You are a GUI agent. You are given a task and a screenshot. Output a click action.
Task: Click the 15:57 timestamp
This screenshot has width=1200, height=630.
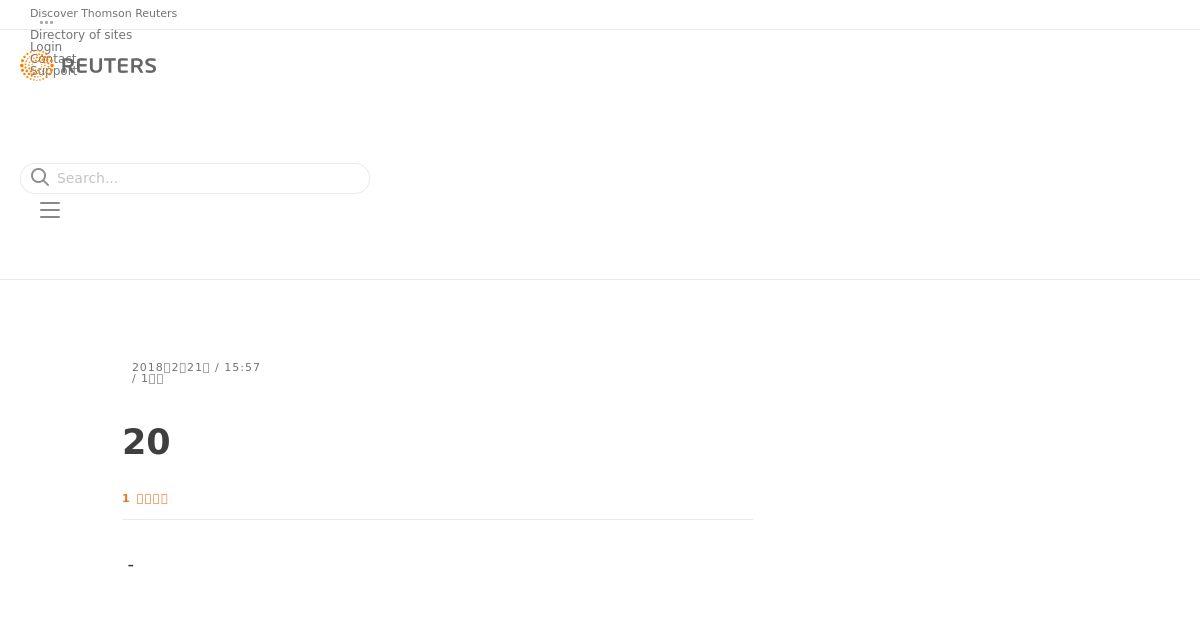click(x=242, y=367)
